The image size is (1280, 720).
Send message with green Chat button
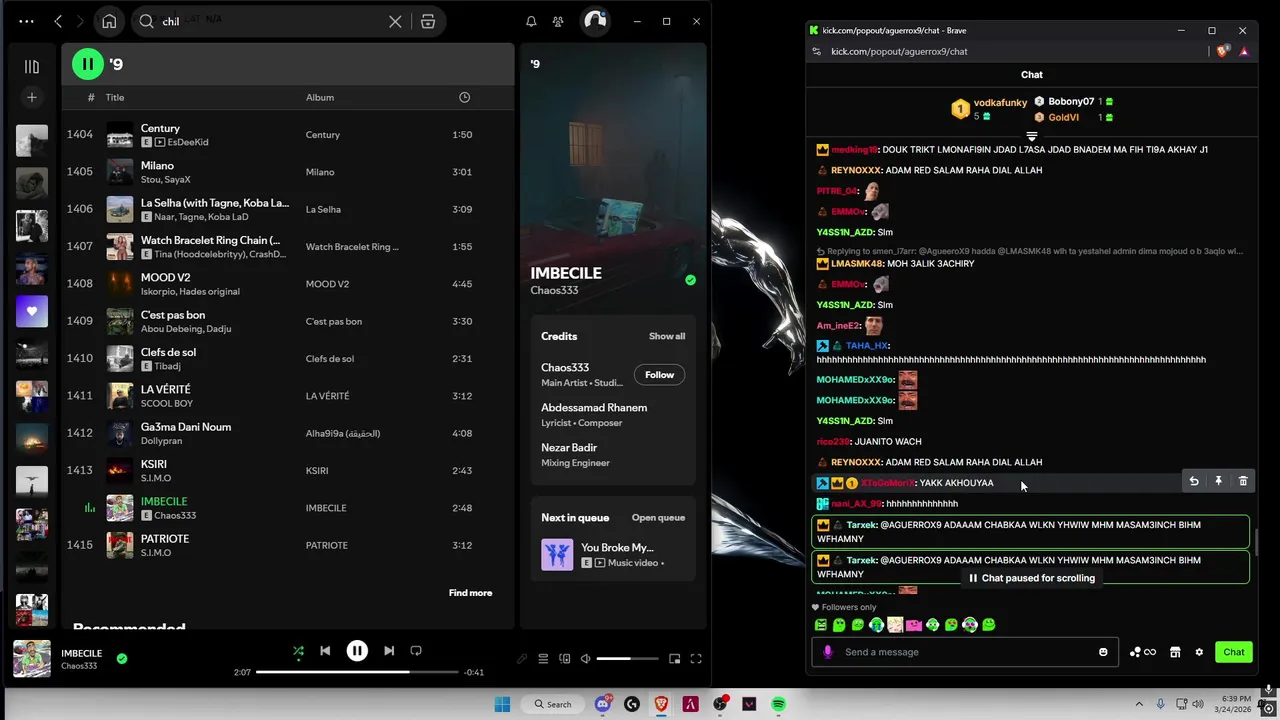click(x=1234, y=652)
